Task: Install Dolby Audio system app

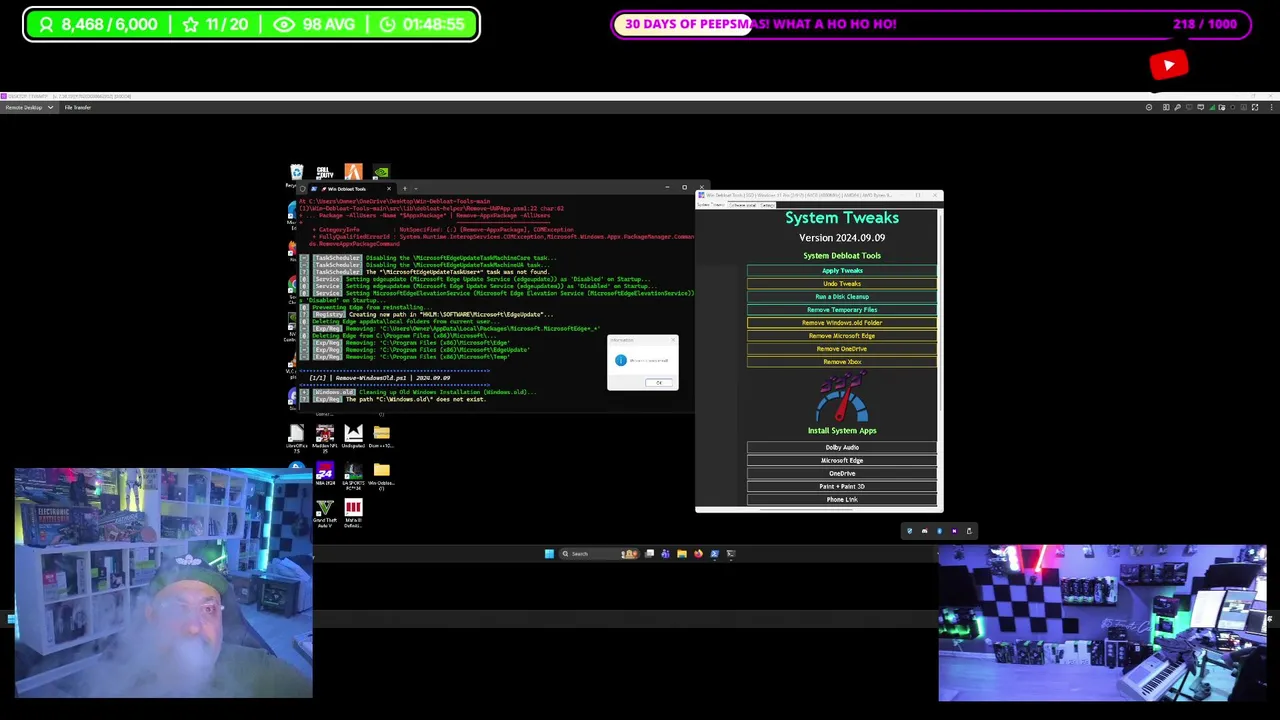Action: 842,447
